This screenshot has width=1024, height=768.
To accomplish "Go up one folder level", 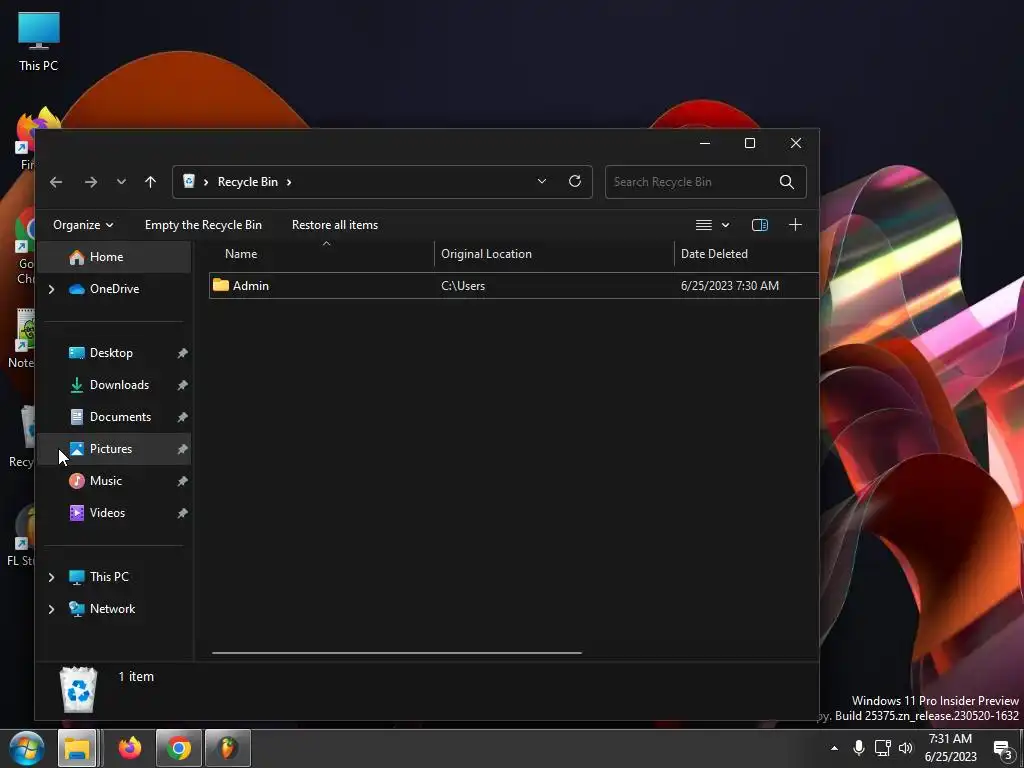I will click(150, 182).
